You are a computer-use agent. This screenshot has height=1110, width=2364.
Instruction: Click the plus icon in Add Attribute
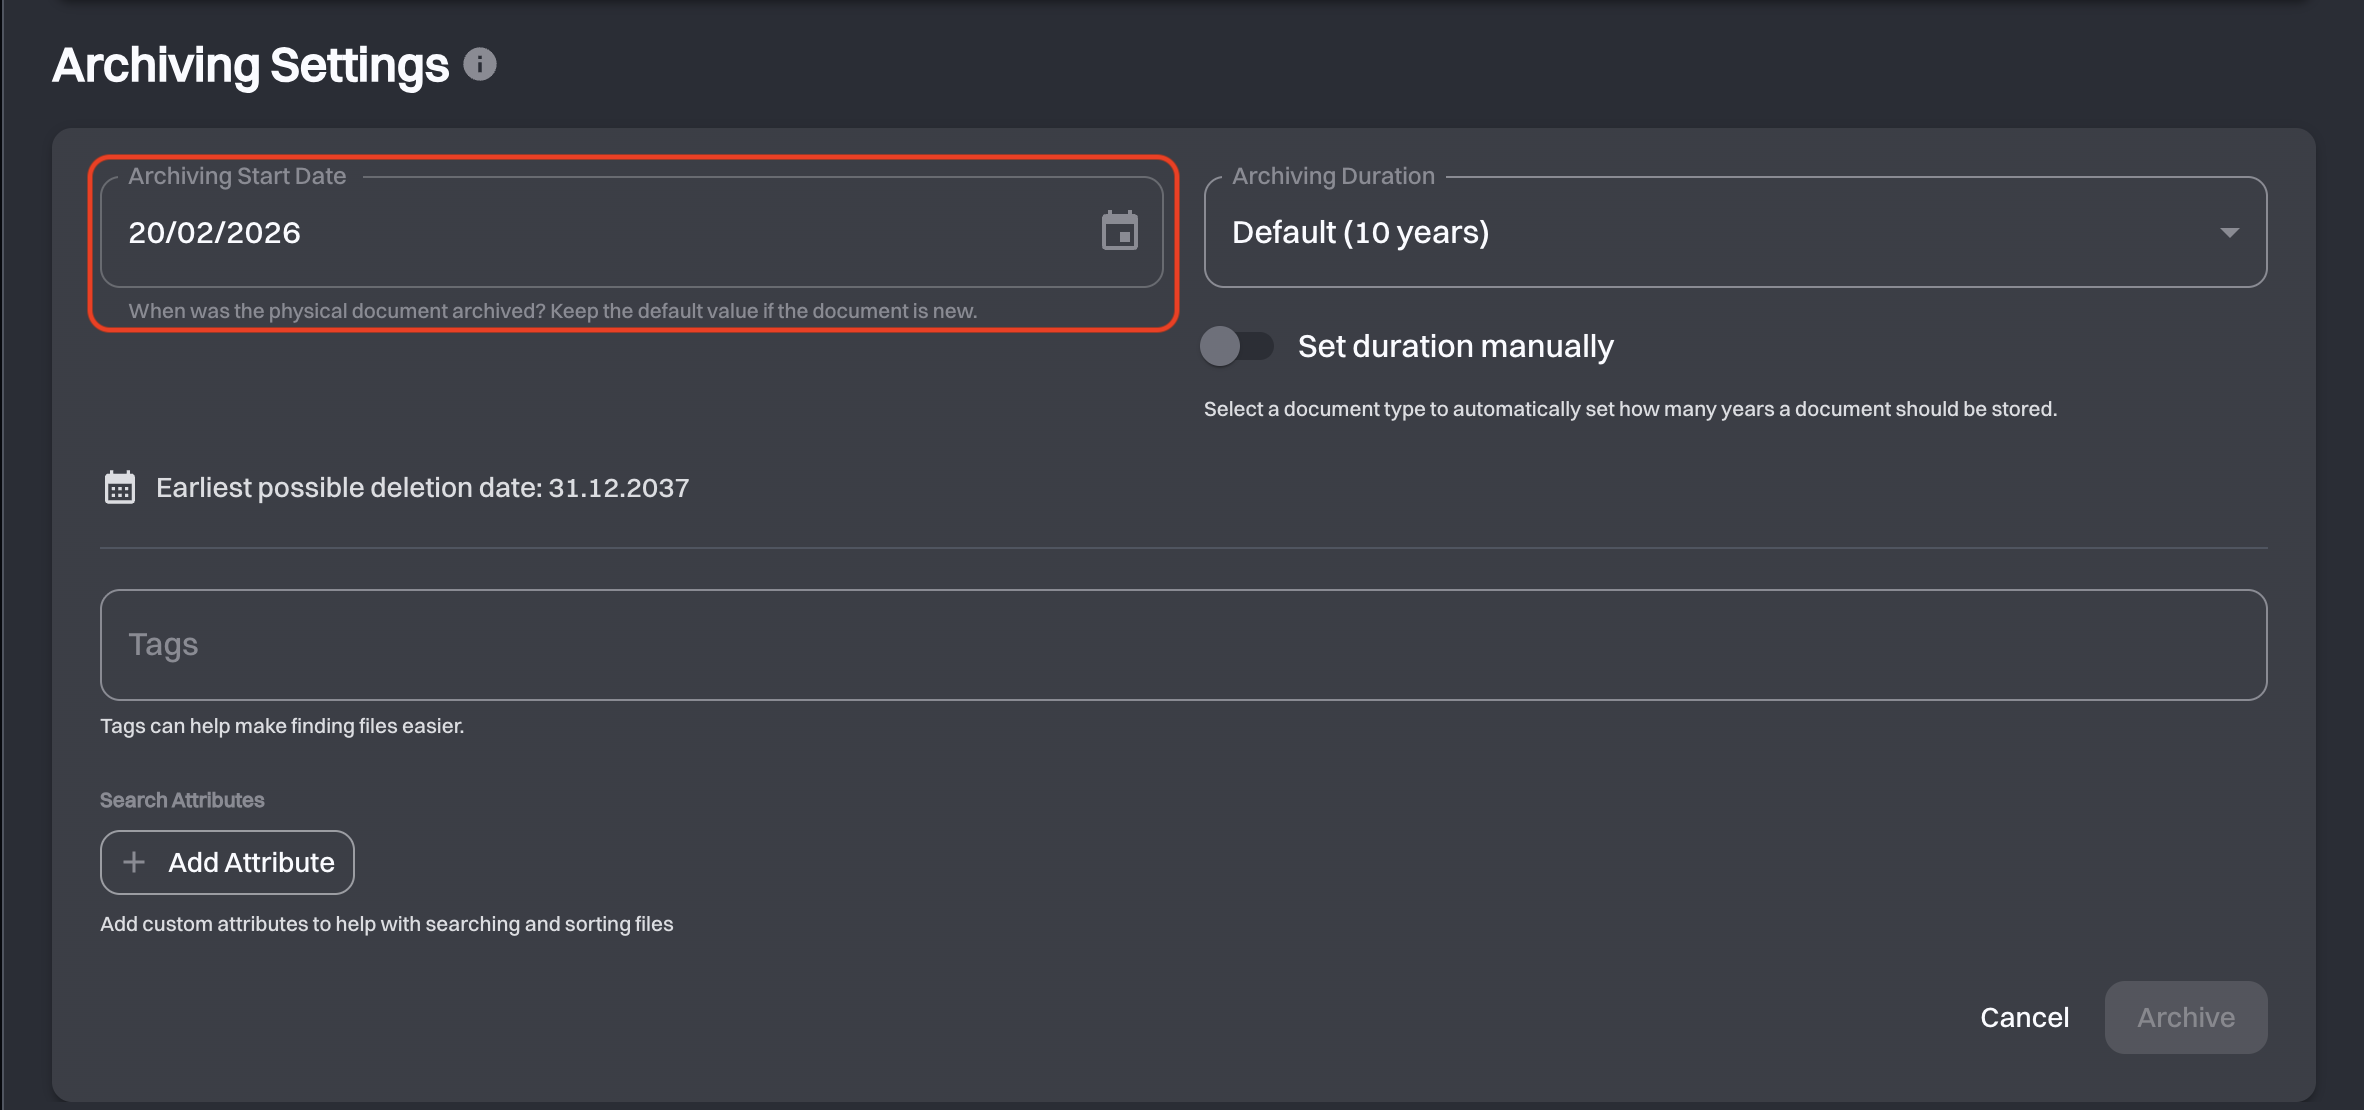[x=134, y=862]
